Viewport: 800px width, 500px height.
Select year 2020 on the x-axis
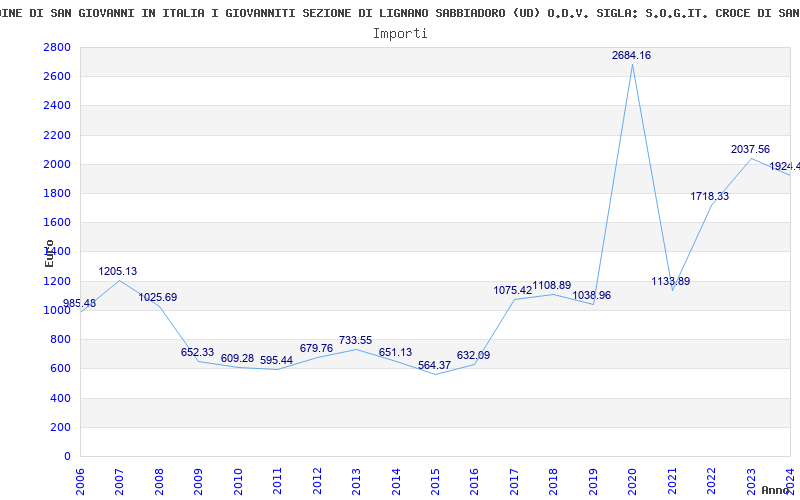point(632,477)
